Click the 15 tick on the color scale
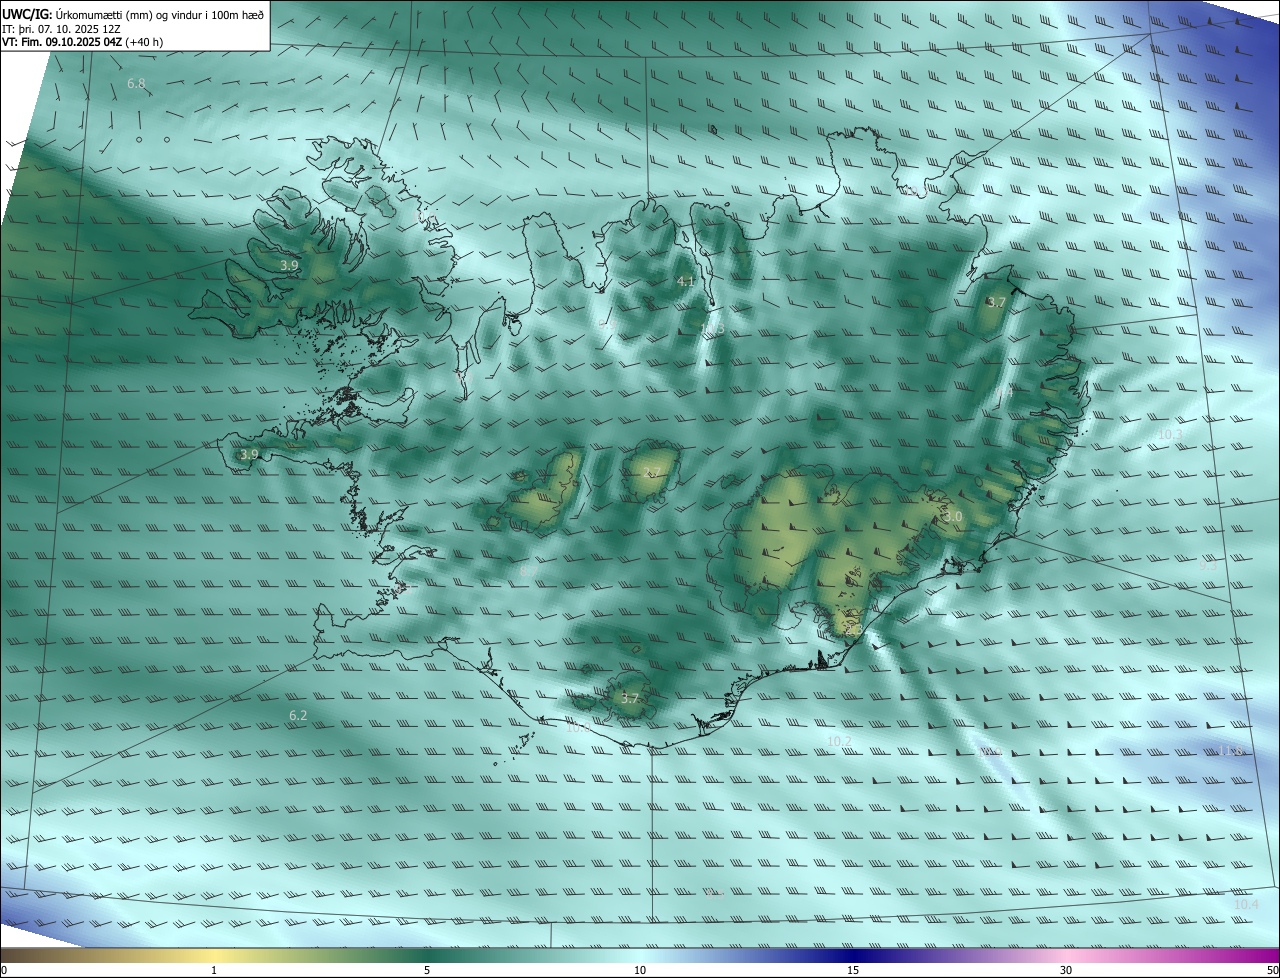 click(x=853, y=970)
